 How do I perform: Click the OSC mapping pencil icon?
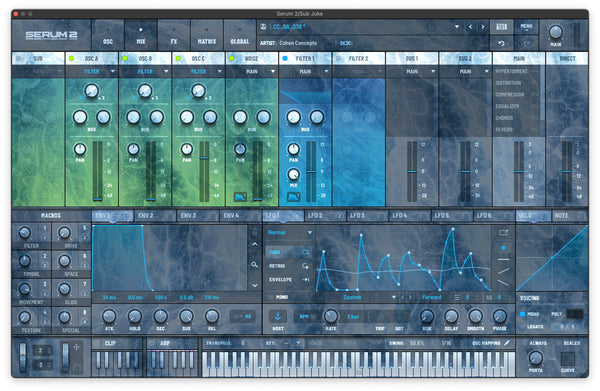507,343
